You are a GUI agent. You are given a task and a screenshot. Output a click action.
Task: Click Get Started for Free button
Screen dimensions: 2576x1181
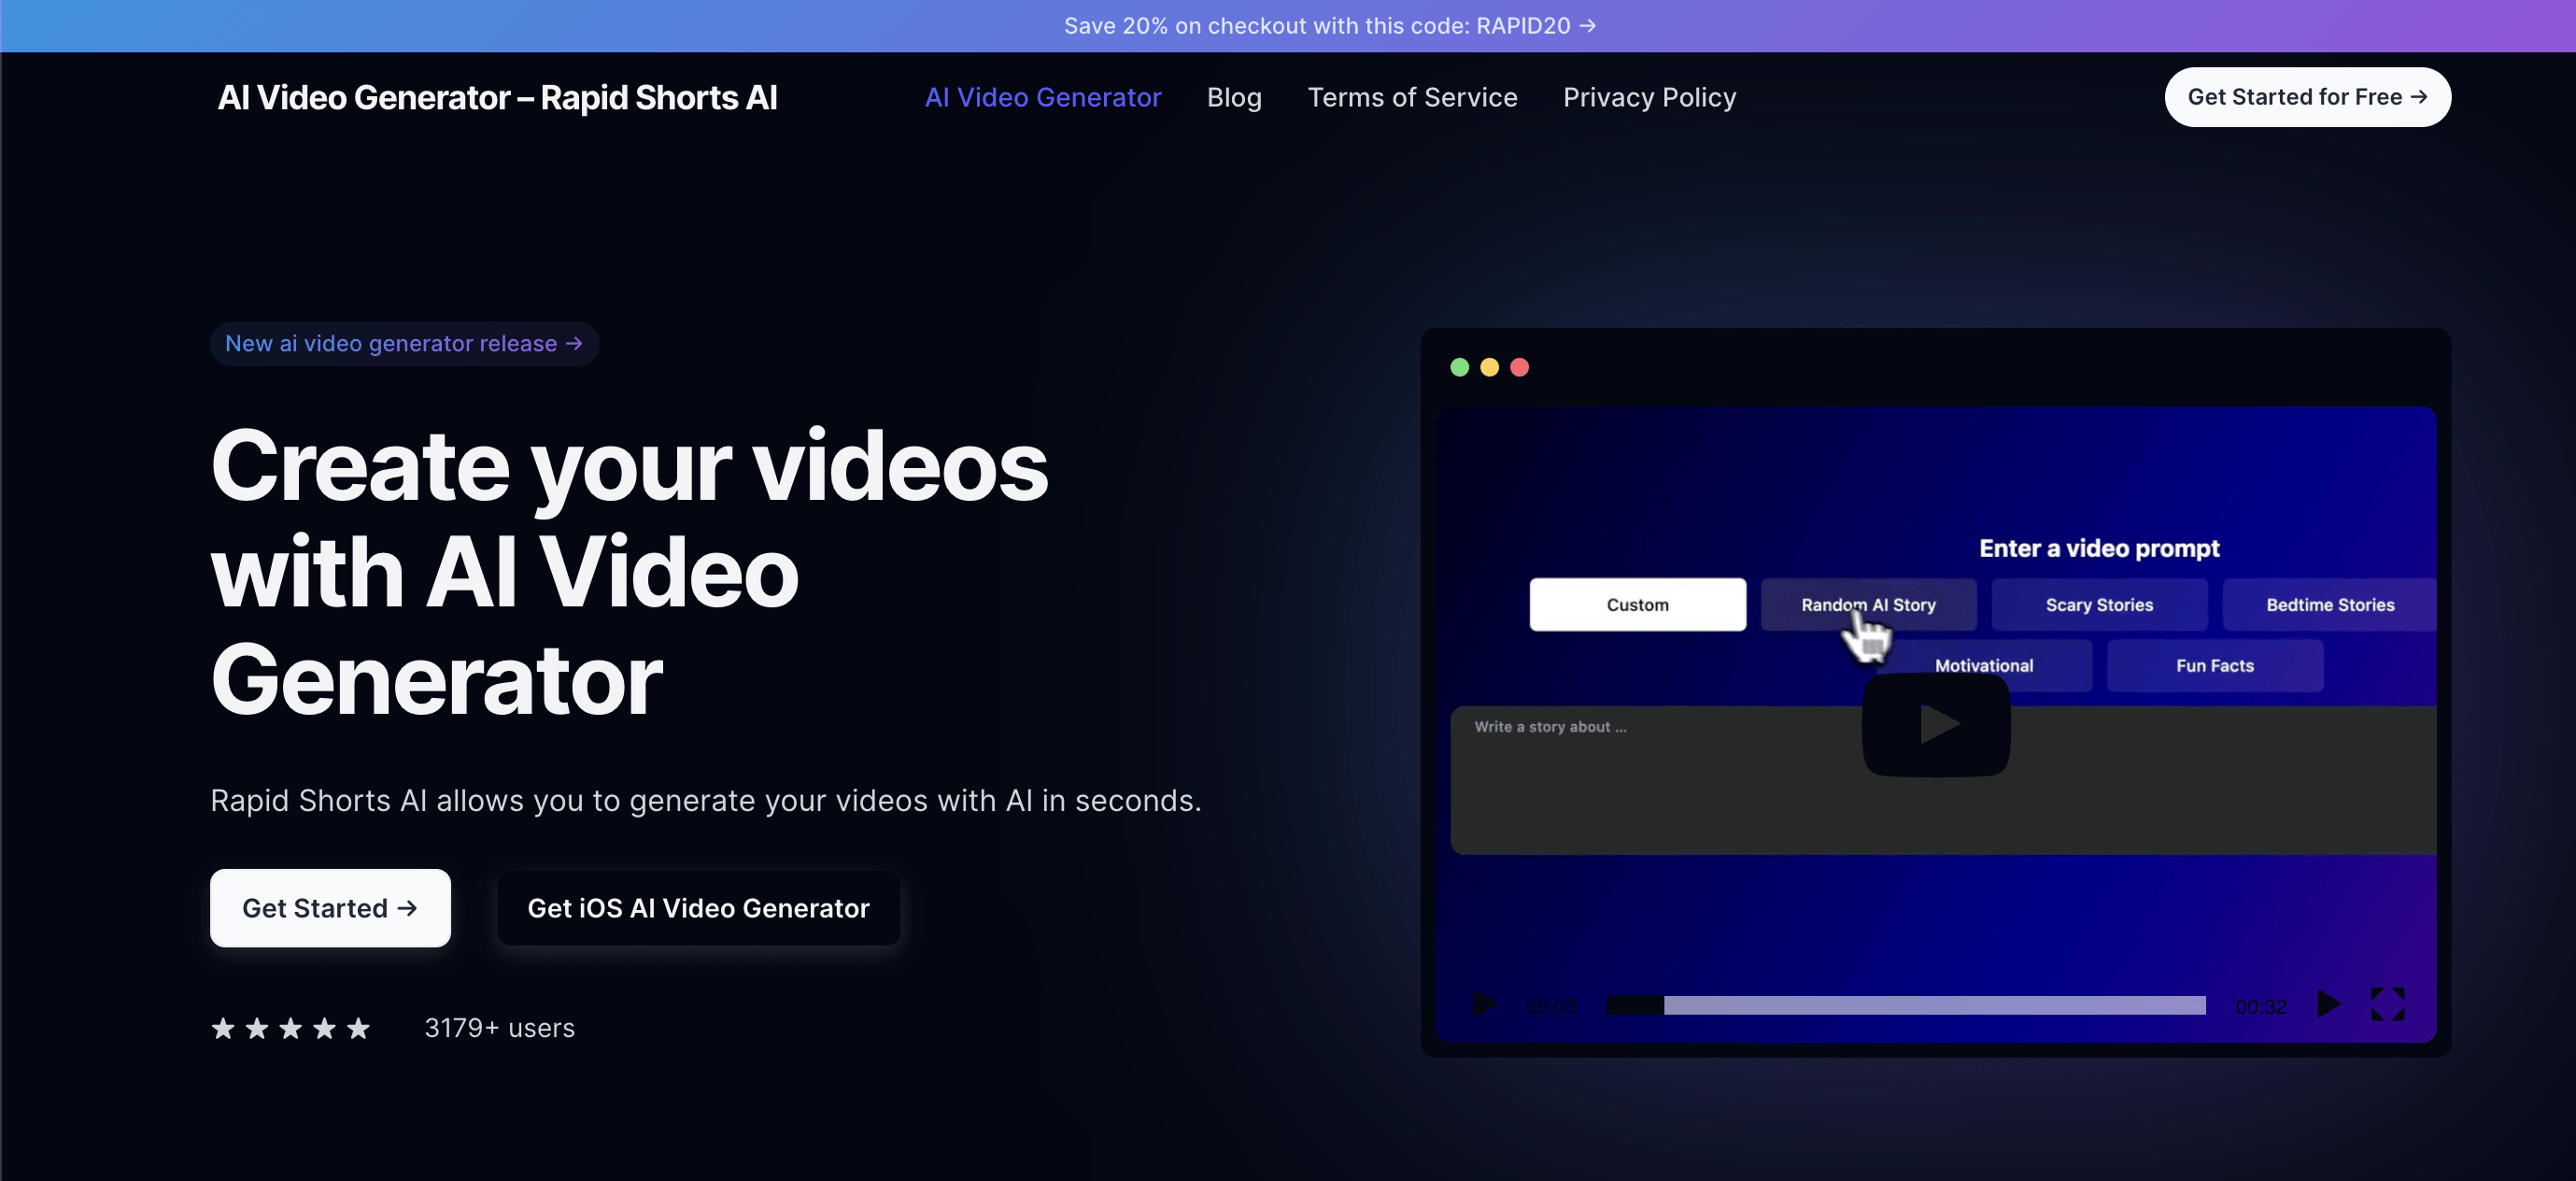pyautogui.click(x=2307, y=97)
